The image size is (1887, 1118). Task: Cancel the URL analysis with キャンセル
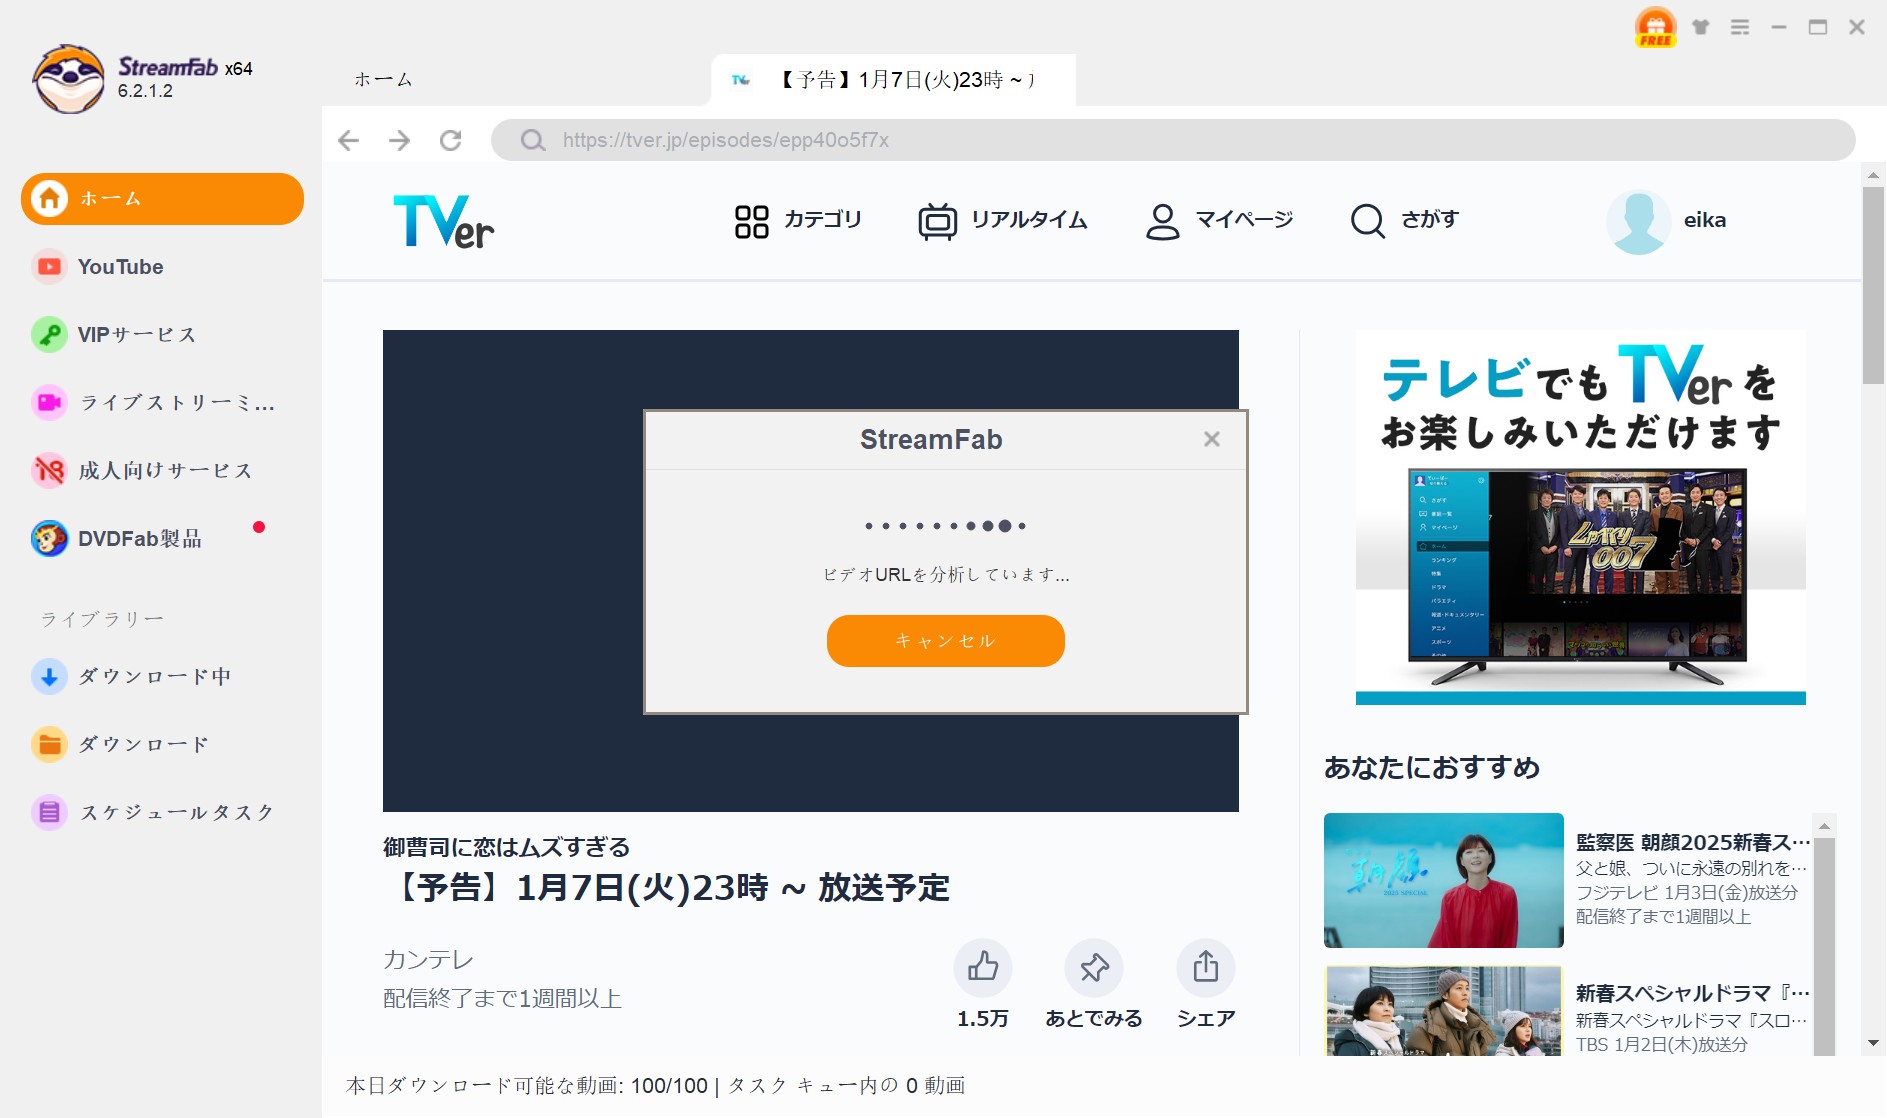(946, 641)
